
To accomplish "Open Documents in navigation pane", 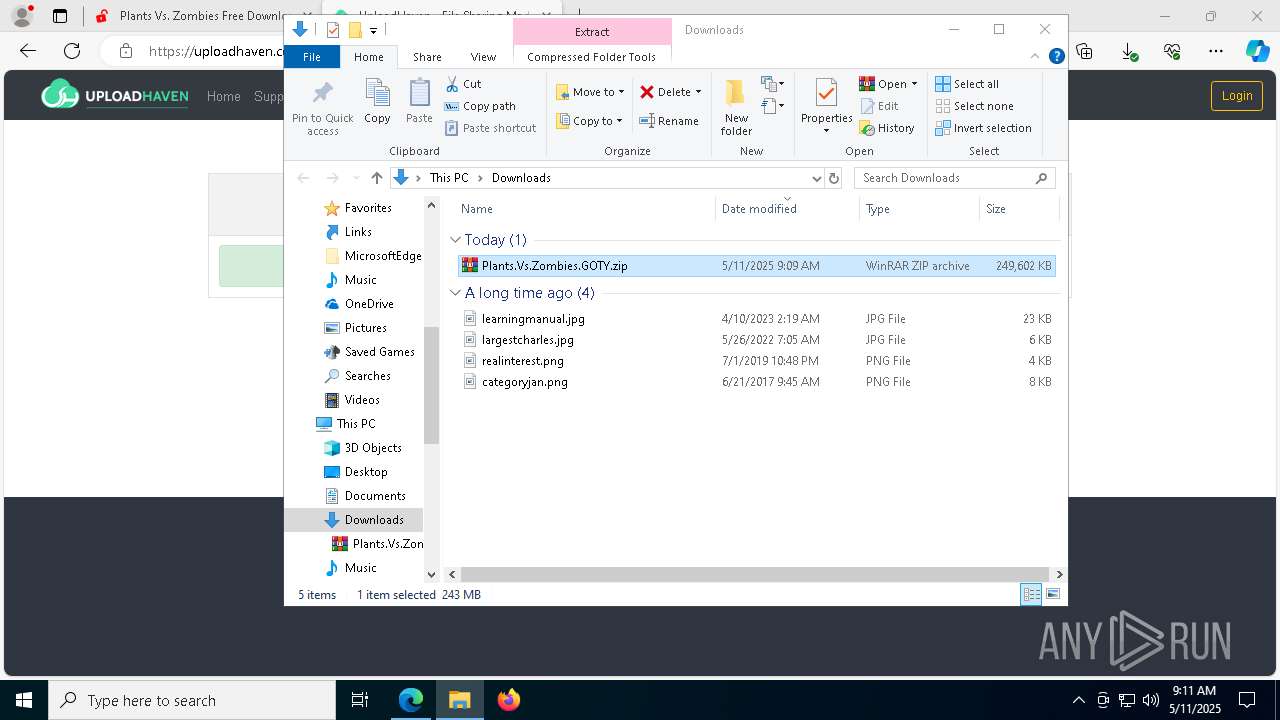I will click(x=375, y=496).
